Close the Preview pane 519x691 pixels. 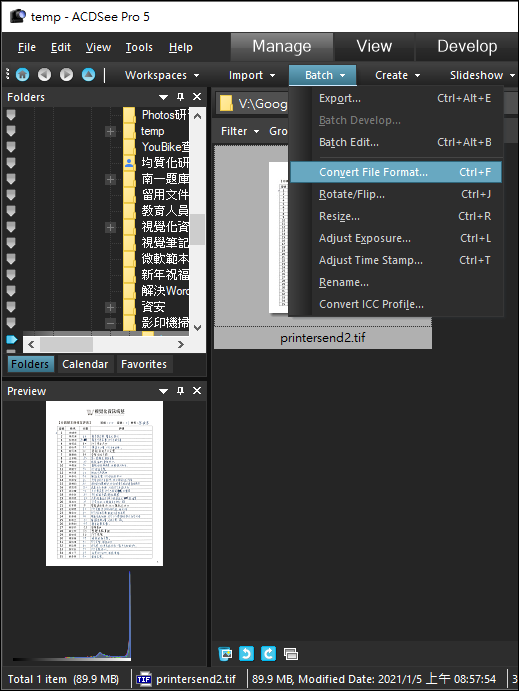197,390
